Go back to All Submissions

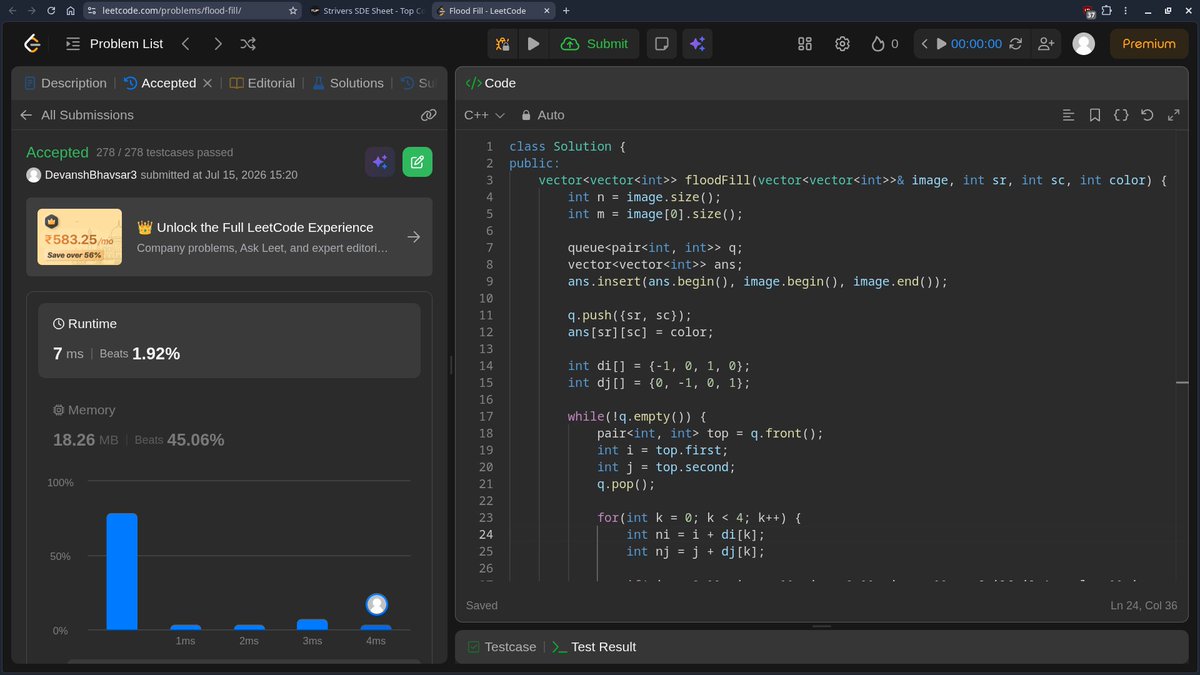tap(77, 115)
